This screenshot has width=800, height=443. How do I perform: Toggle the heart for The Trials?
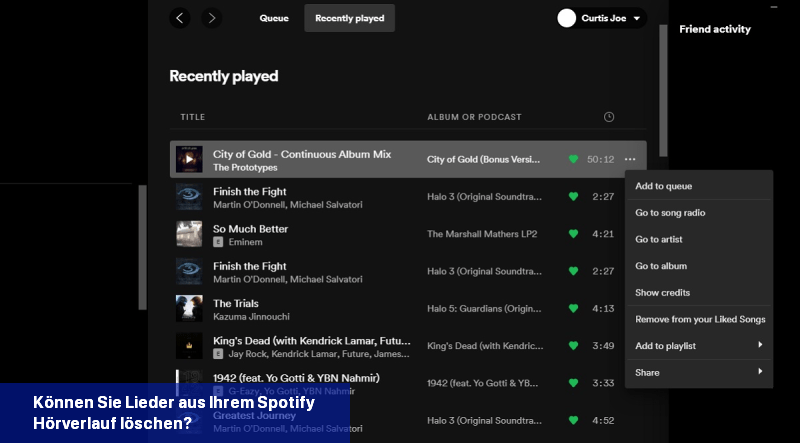pyautogui.click(x=573, y=308)
